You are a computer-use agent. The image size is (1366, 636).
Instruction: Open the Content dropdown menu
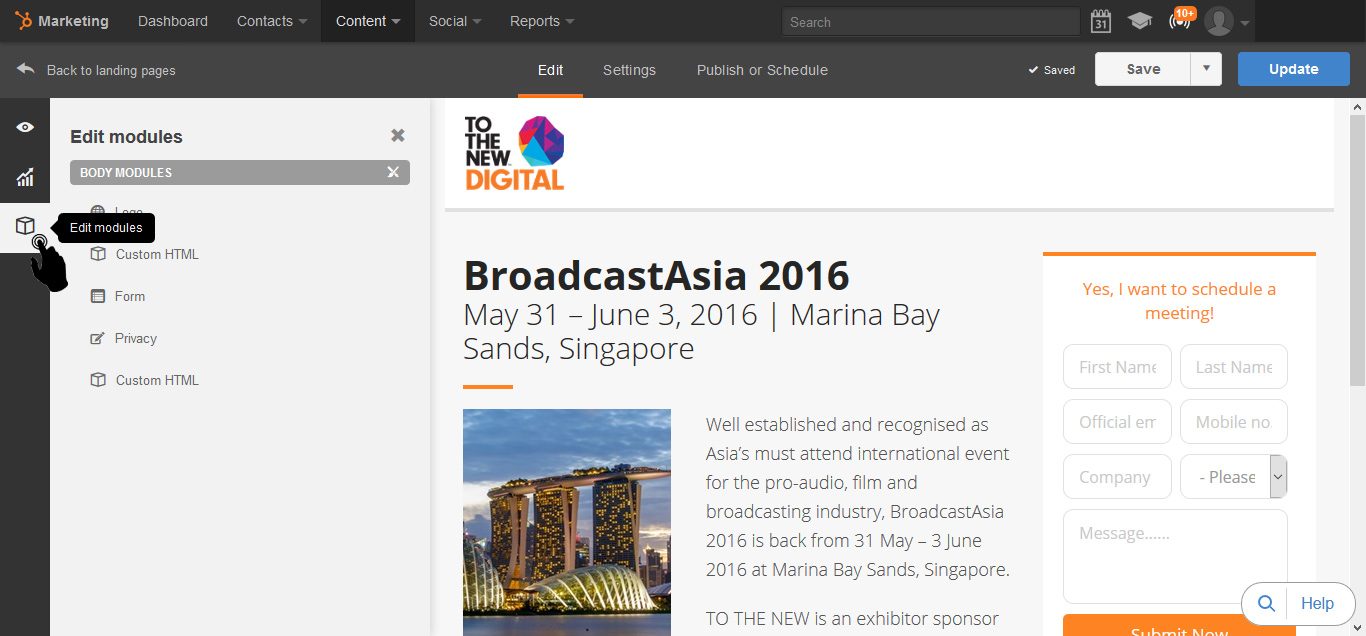tap(368, 21)
